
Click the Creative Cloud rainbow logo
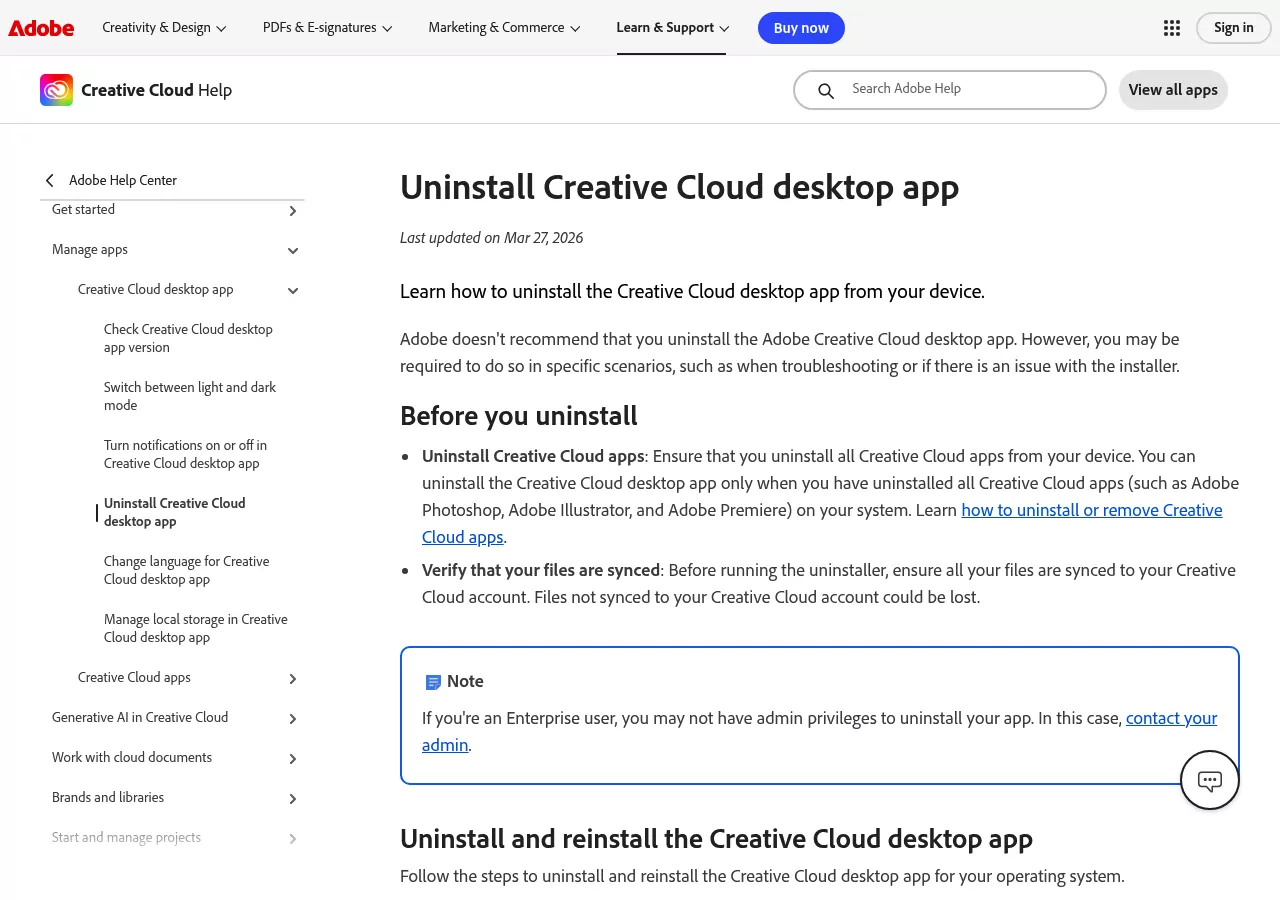pyautogui.click(x=56, y=90)
